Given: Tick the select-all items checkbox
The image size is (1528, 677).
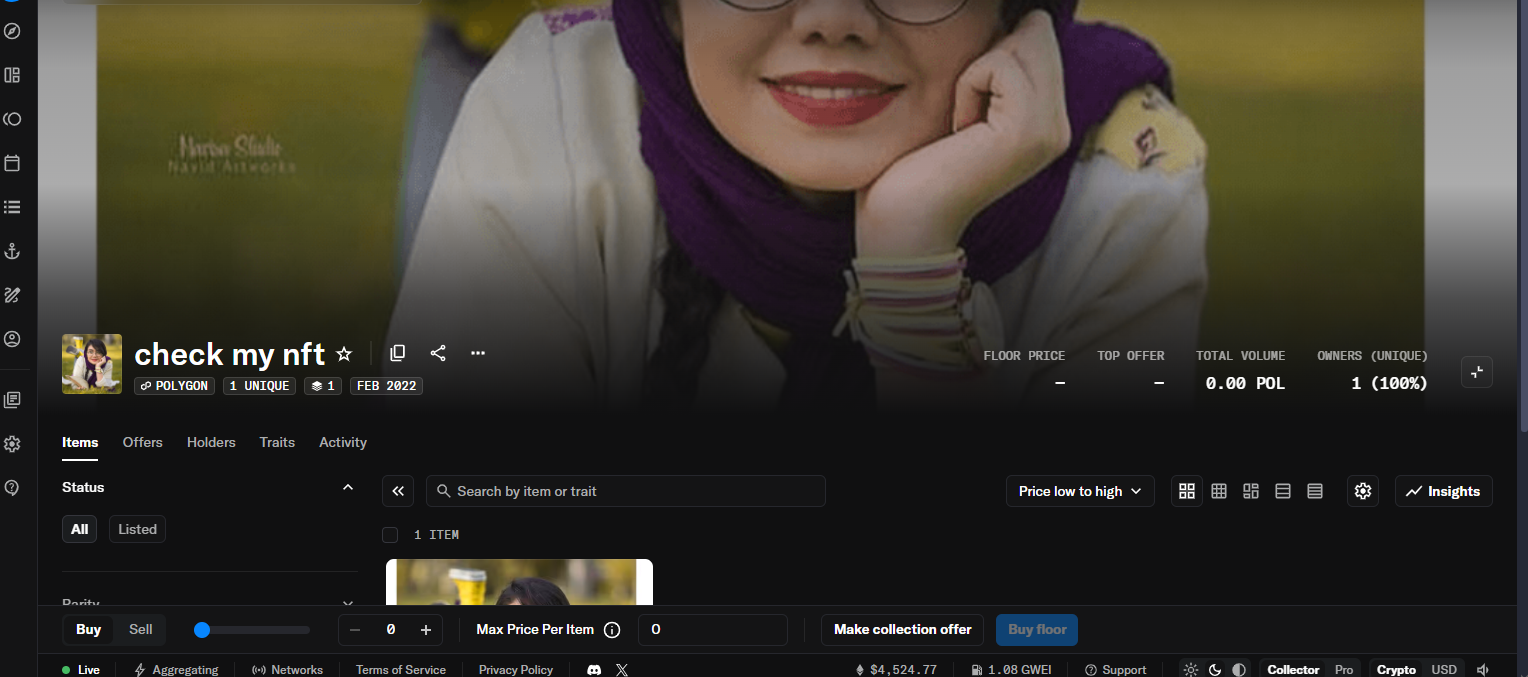Looking at the screenshot, I should pyautogui.click(x=390, y=535).
